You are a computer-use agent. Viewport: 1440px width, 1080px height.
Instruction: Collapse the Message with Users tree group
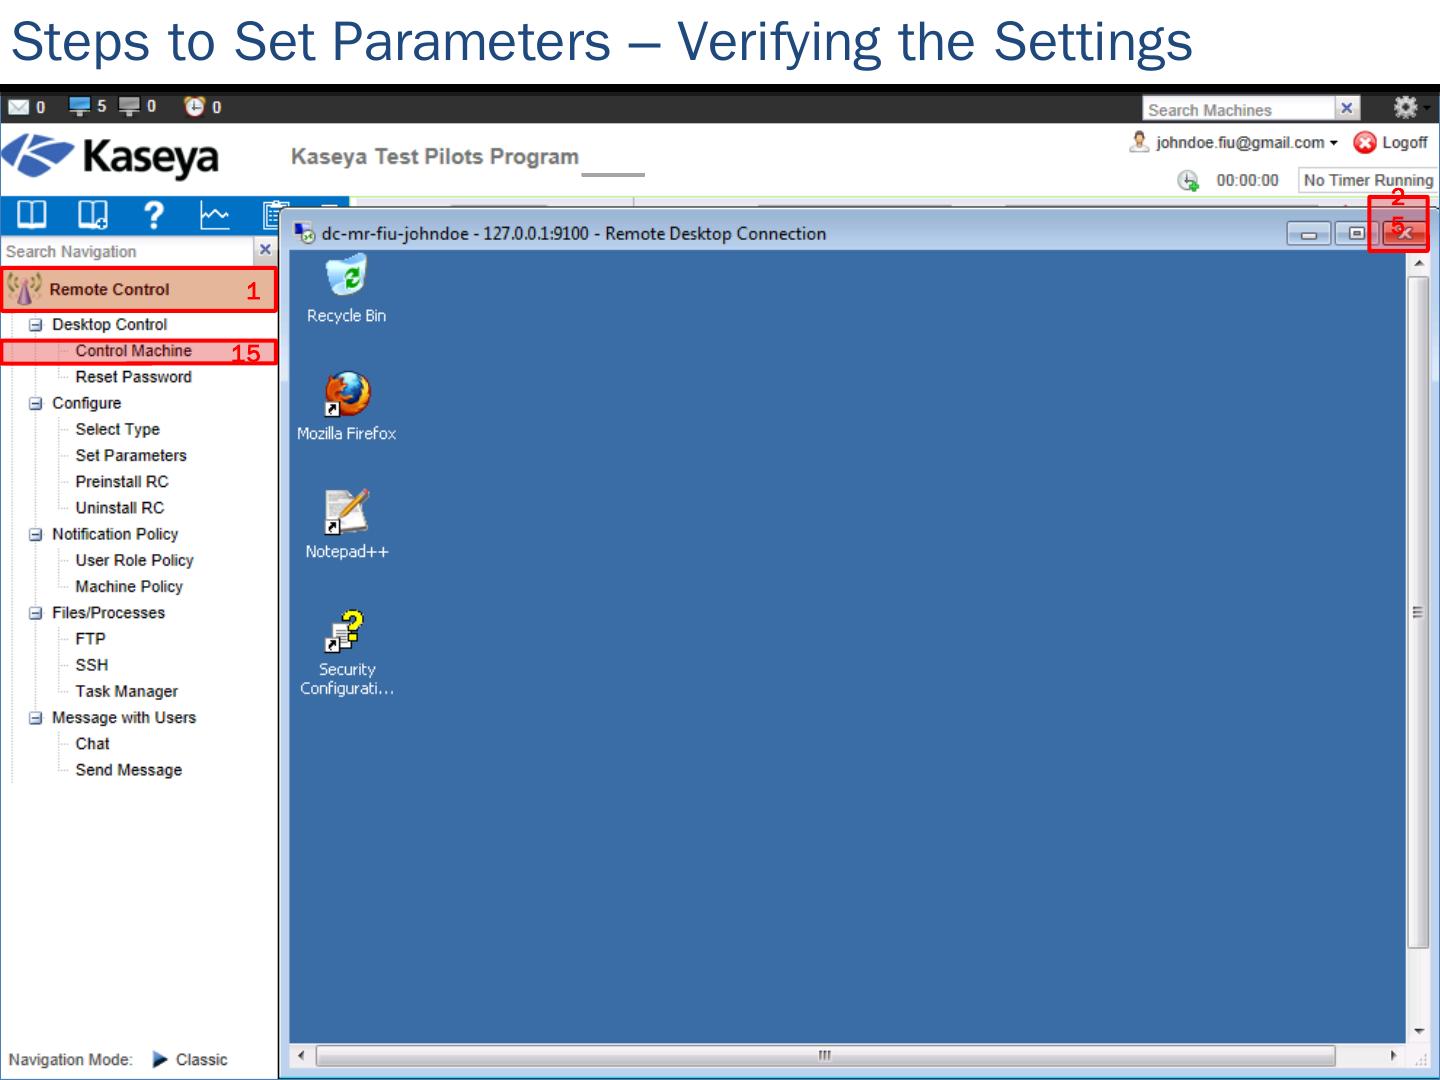click(x=36, y=718)
